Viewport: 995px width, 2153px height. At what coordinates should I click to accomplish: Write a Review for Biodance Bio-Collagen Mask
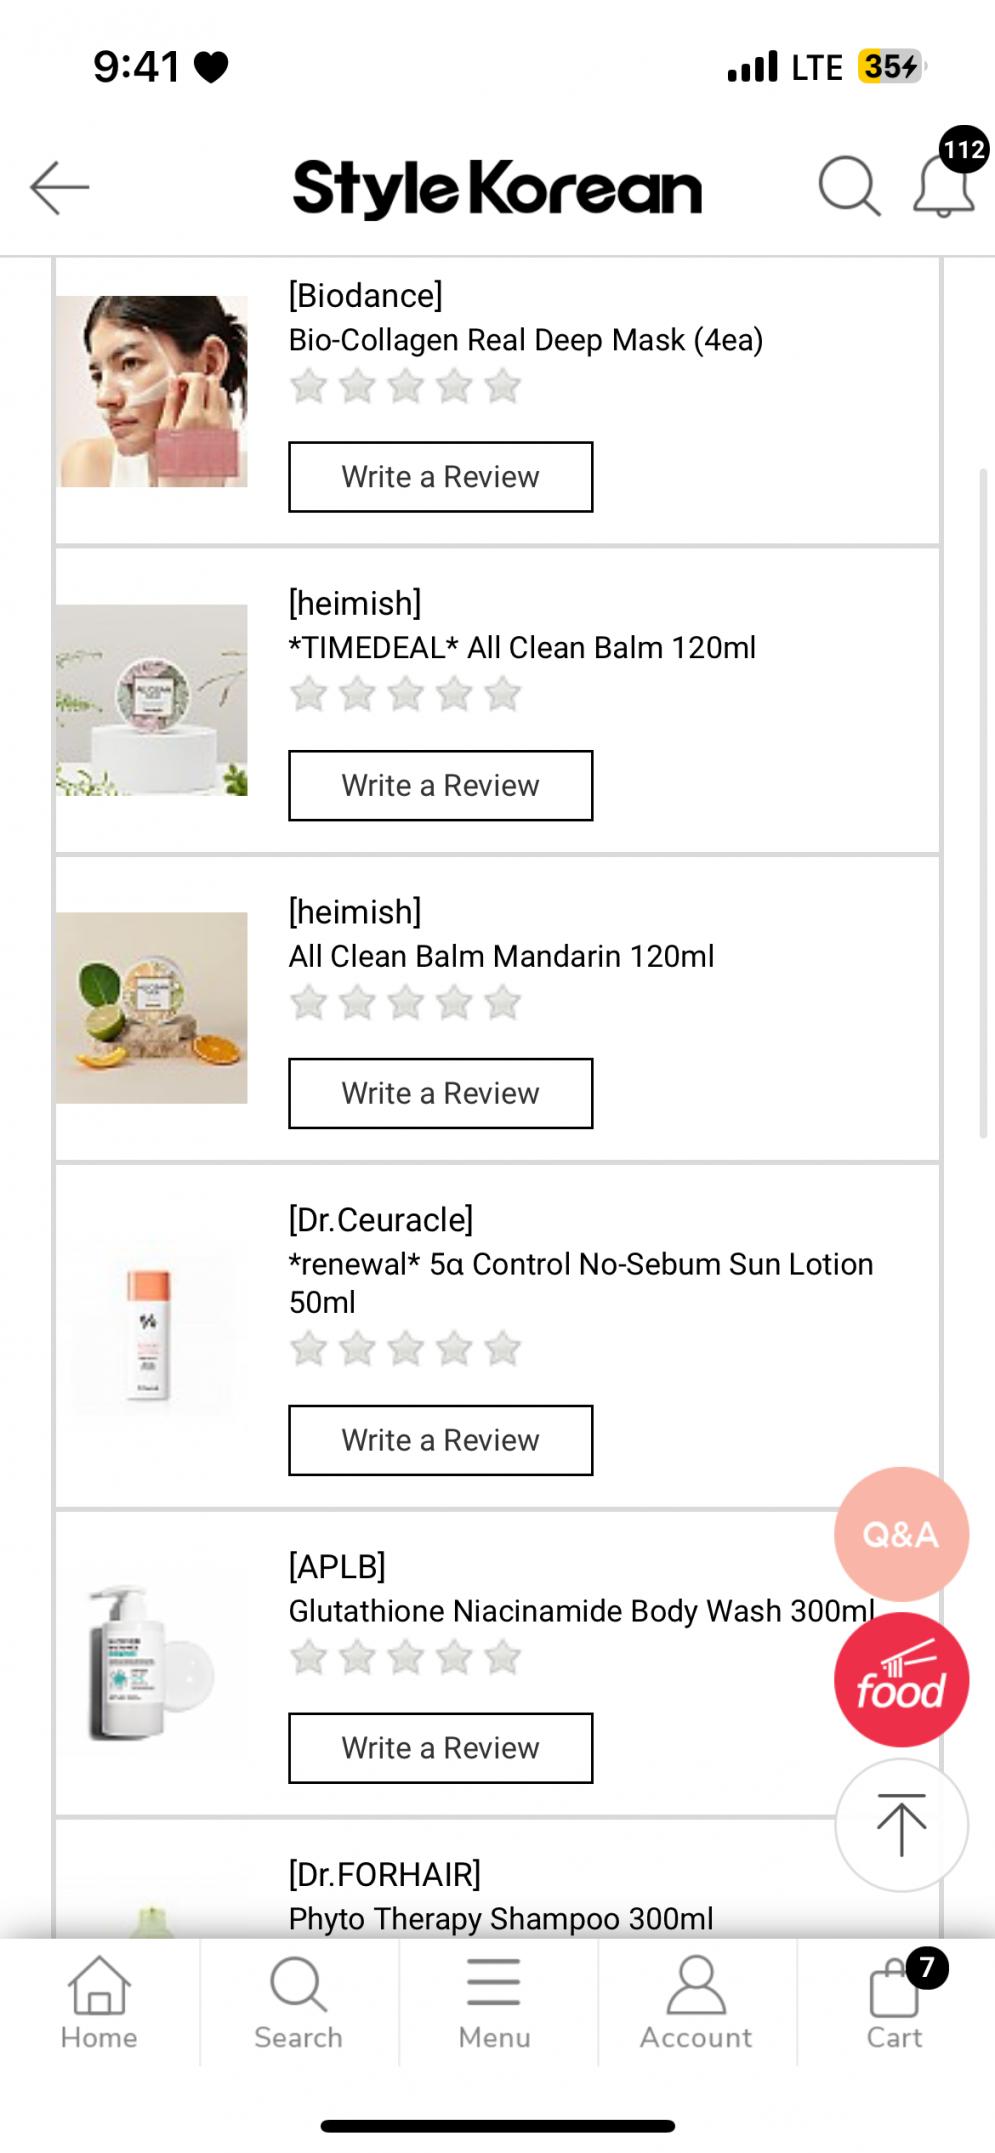point(440,477)
